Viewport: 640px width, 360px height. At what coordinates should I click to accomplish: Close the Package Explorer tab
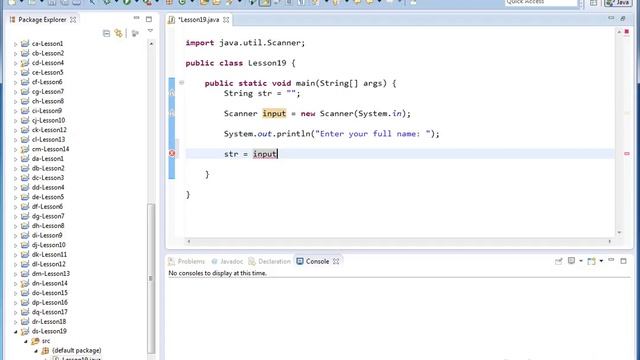tap(73, 20)
